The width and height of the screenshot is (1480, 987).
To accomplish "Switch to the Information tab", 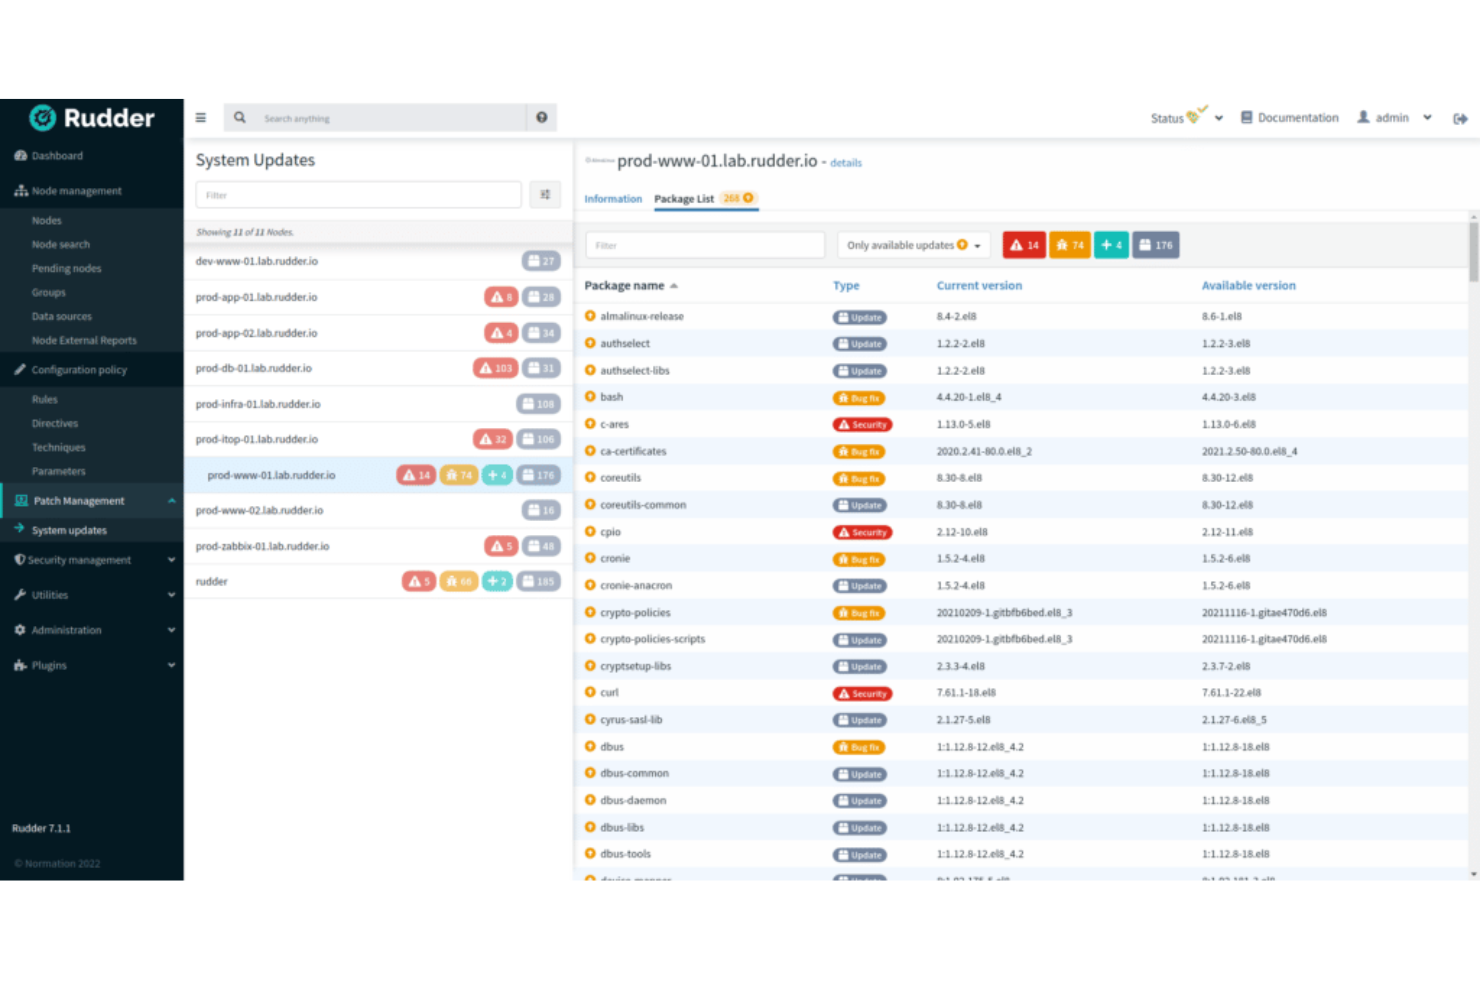I will 613,199.
